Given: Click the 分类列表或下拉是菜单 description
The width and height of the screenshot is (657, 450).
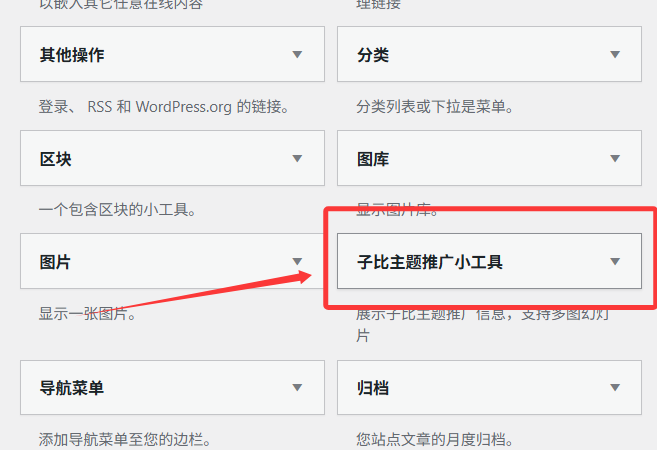Looking at the screenshot, I should (435, 106).
